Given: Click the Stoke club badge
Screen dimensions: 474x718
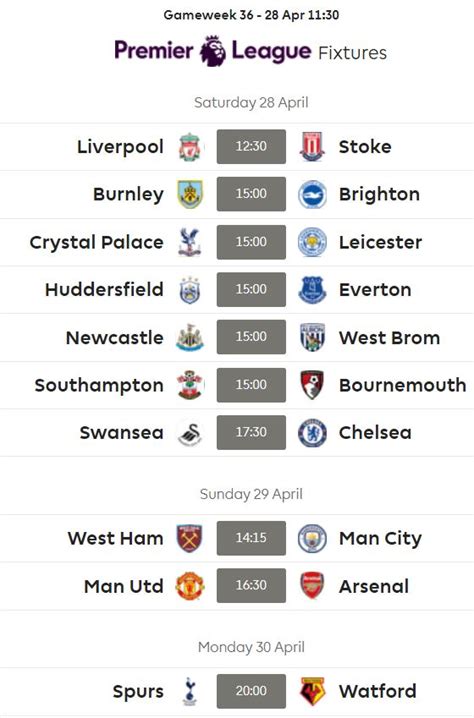Looking at the screenshot, I should (312, 147).
